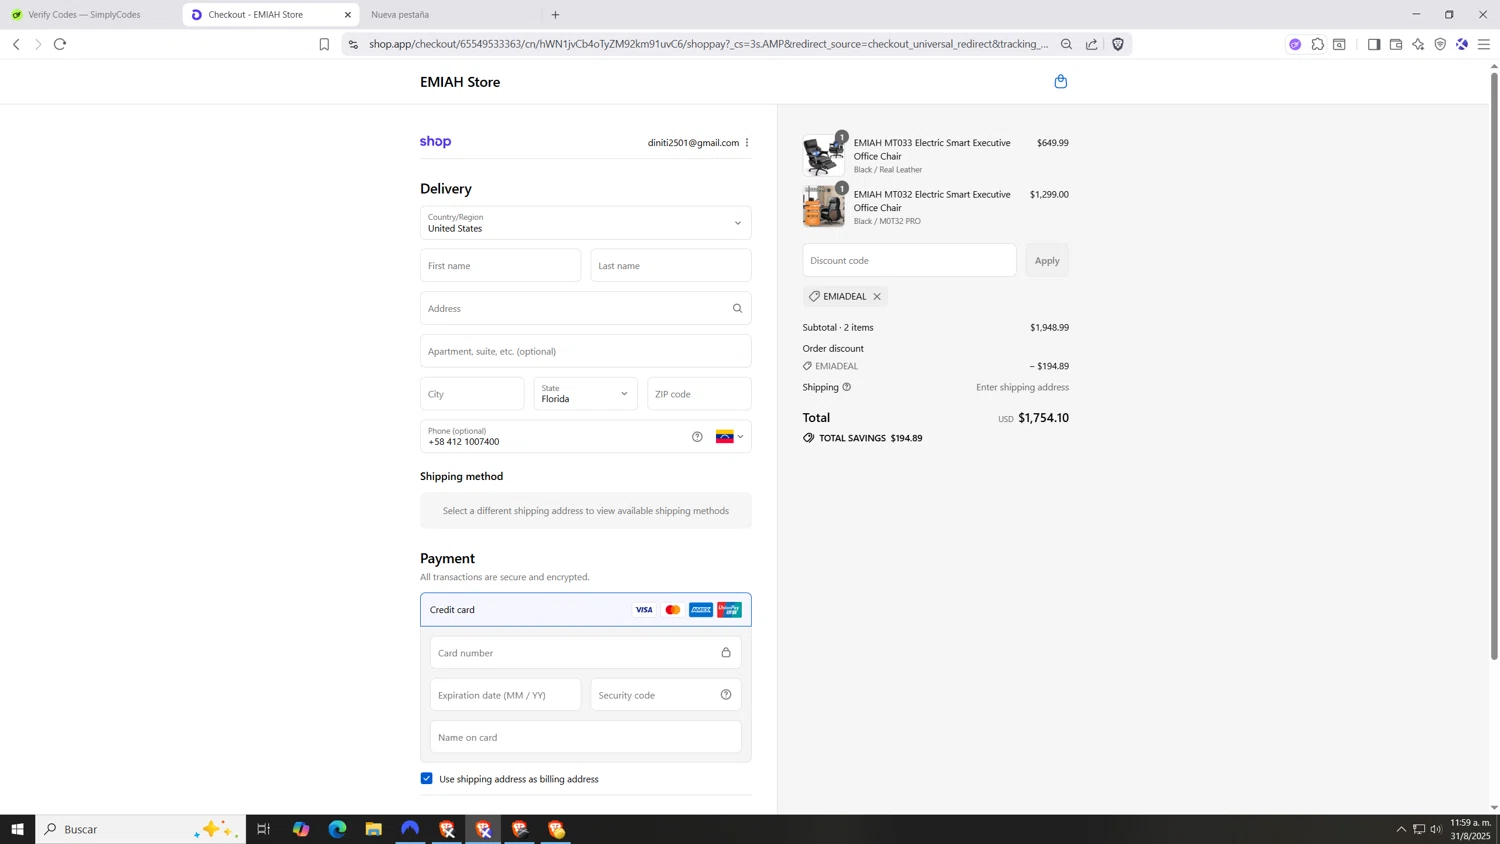Remove the EMIADEAL discount code
Viewport: 1500px width, 844px height.
877,296
